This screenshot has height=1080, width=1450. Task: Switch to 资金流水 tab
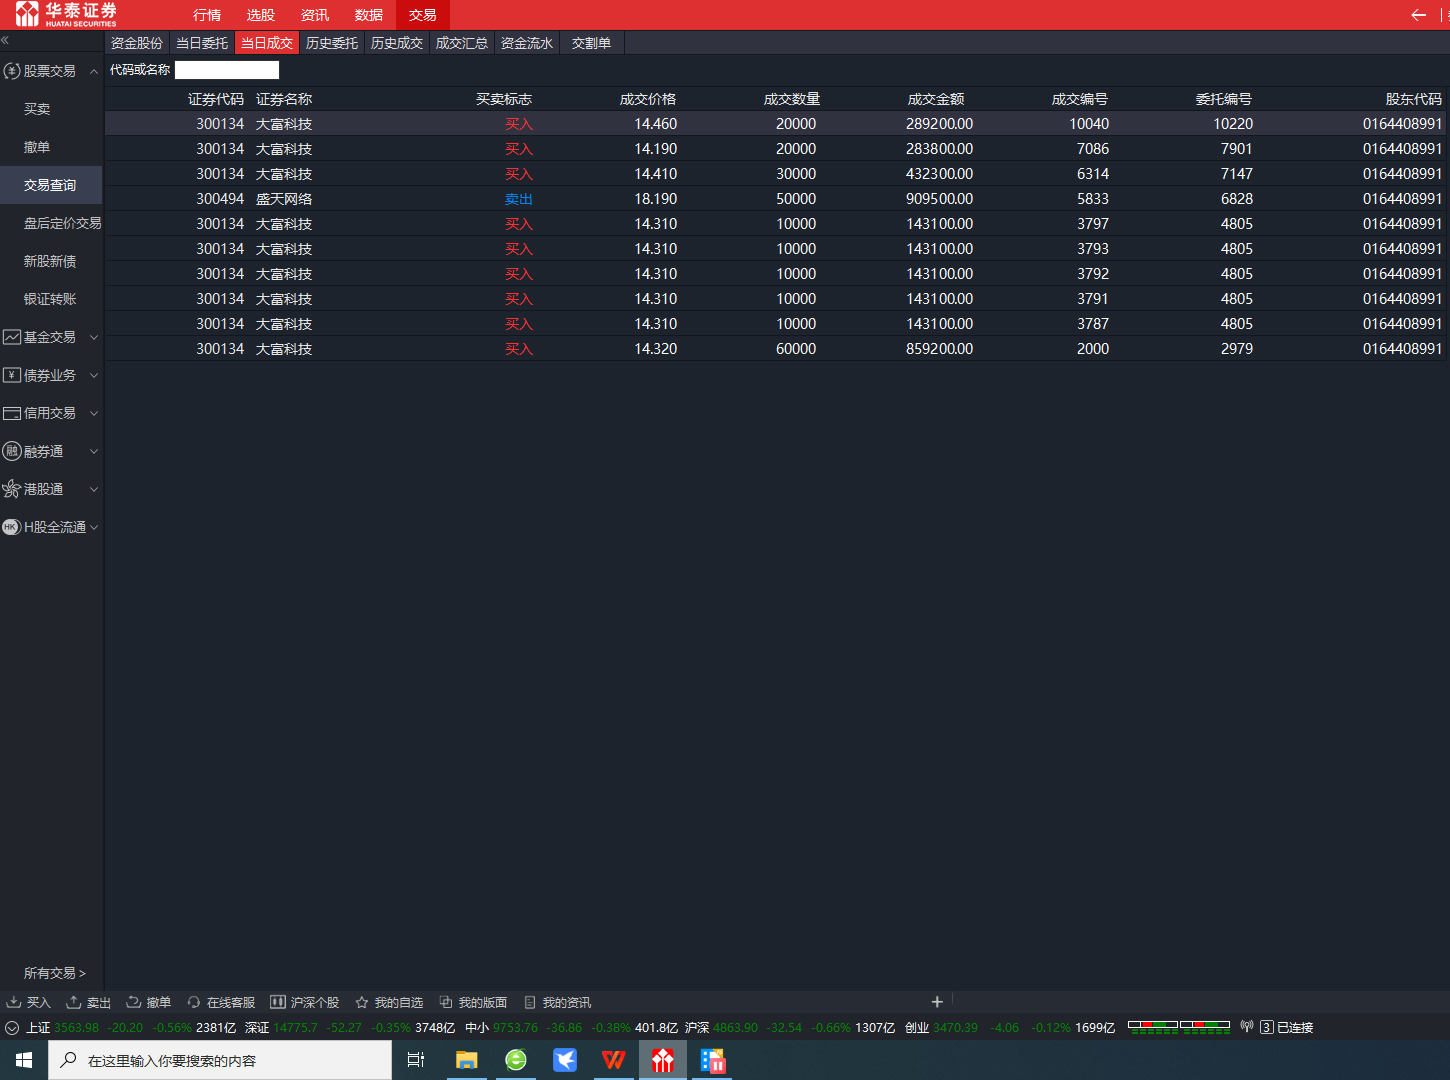pos(527,43)
